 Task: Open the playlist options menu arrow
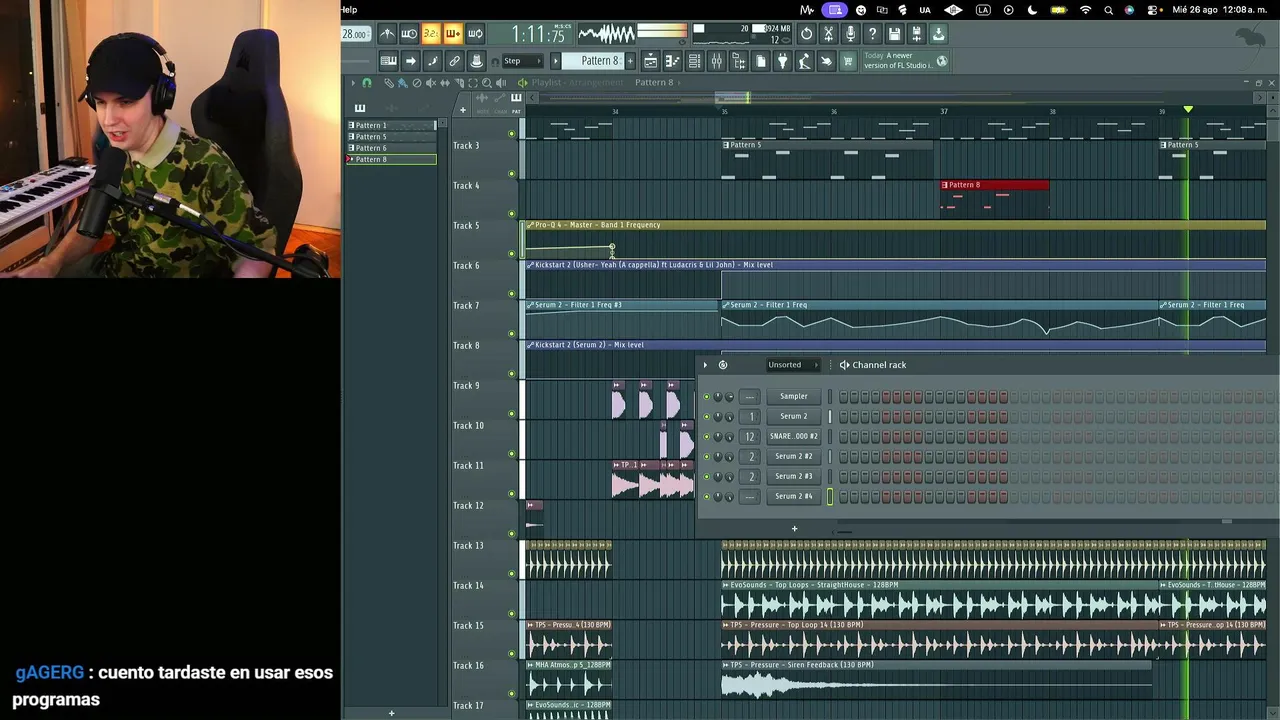pos(352,83)
